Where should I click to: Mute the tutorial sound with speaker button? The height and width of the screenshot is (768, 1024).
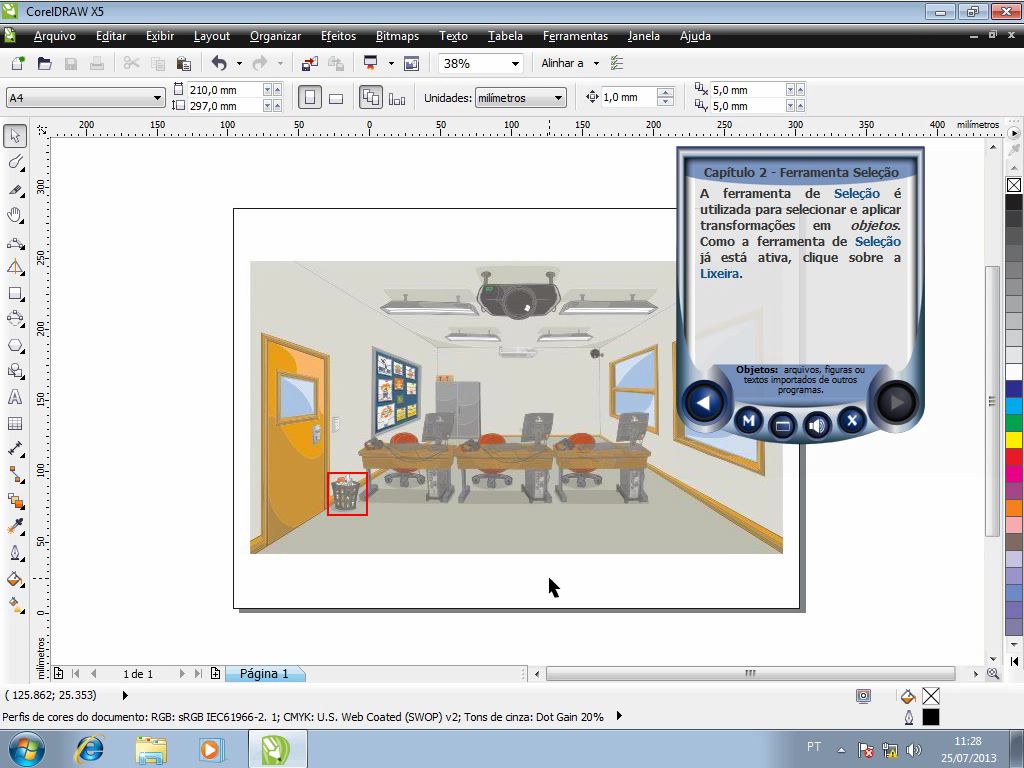[x=817, y=424]
